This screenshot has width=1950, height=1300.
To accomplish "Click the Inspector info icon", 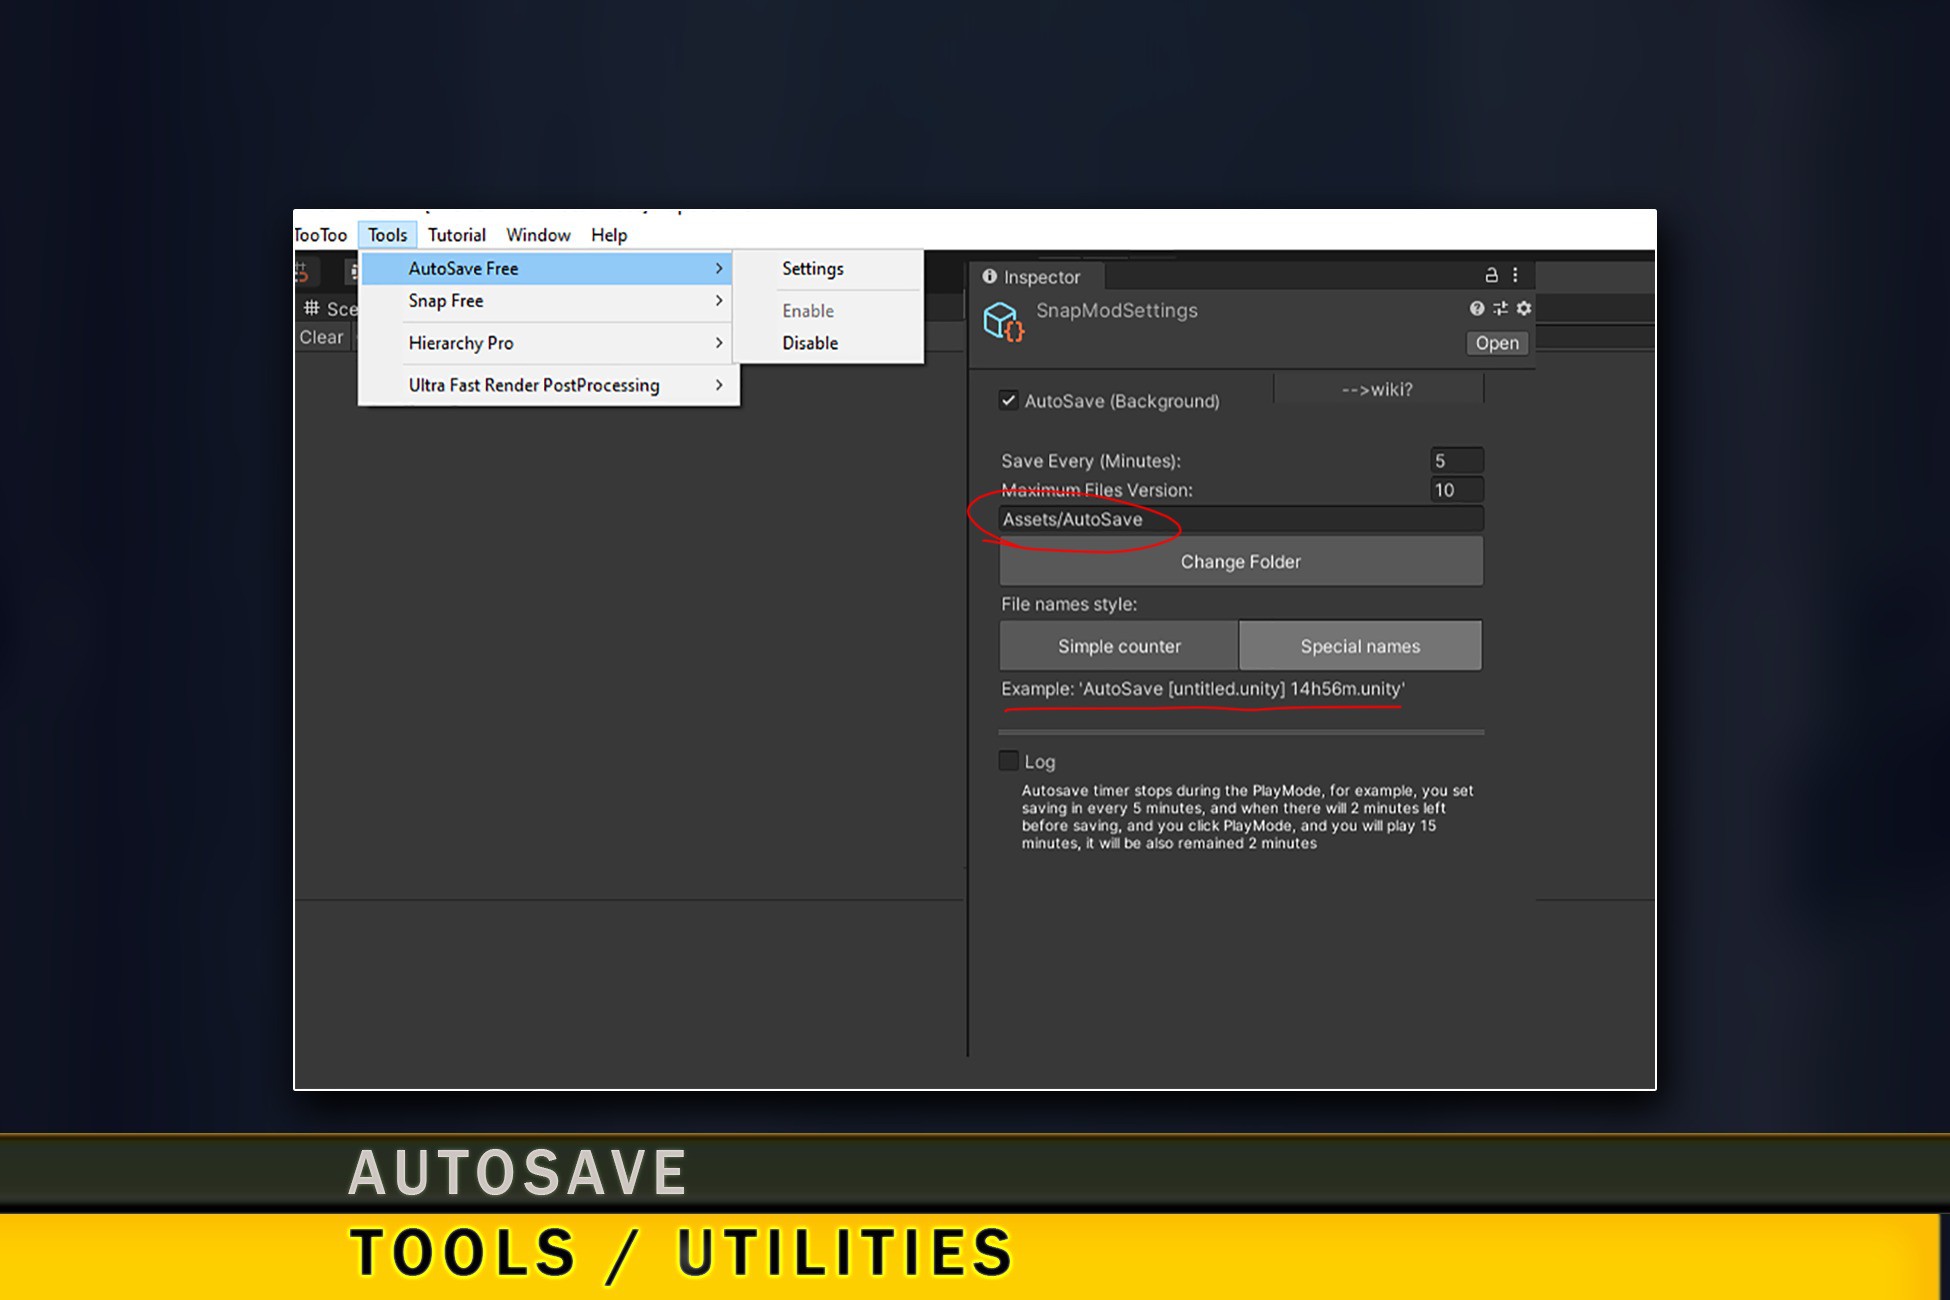I will pos(989,277).
